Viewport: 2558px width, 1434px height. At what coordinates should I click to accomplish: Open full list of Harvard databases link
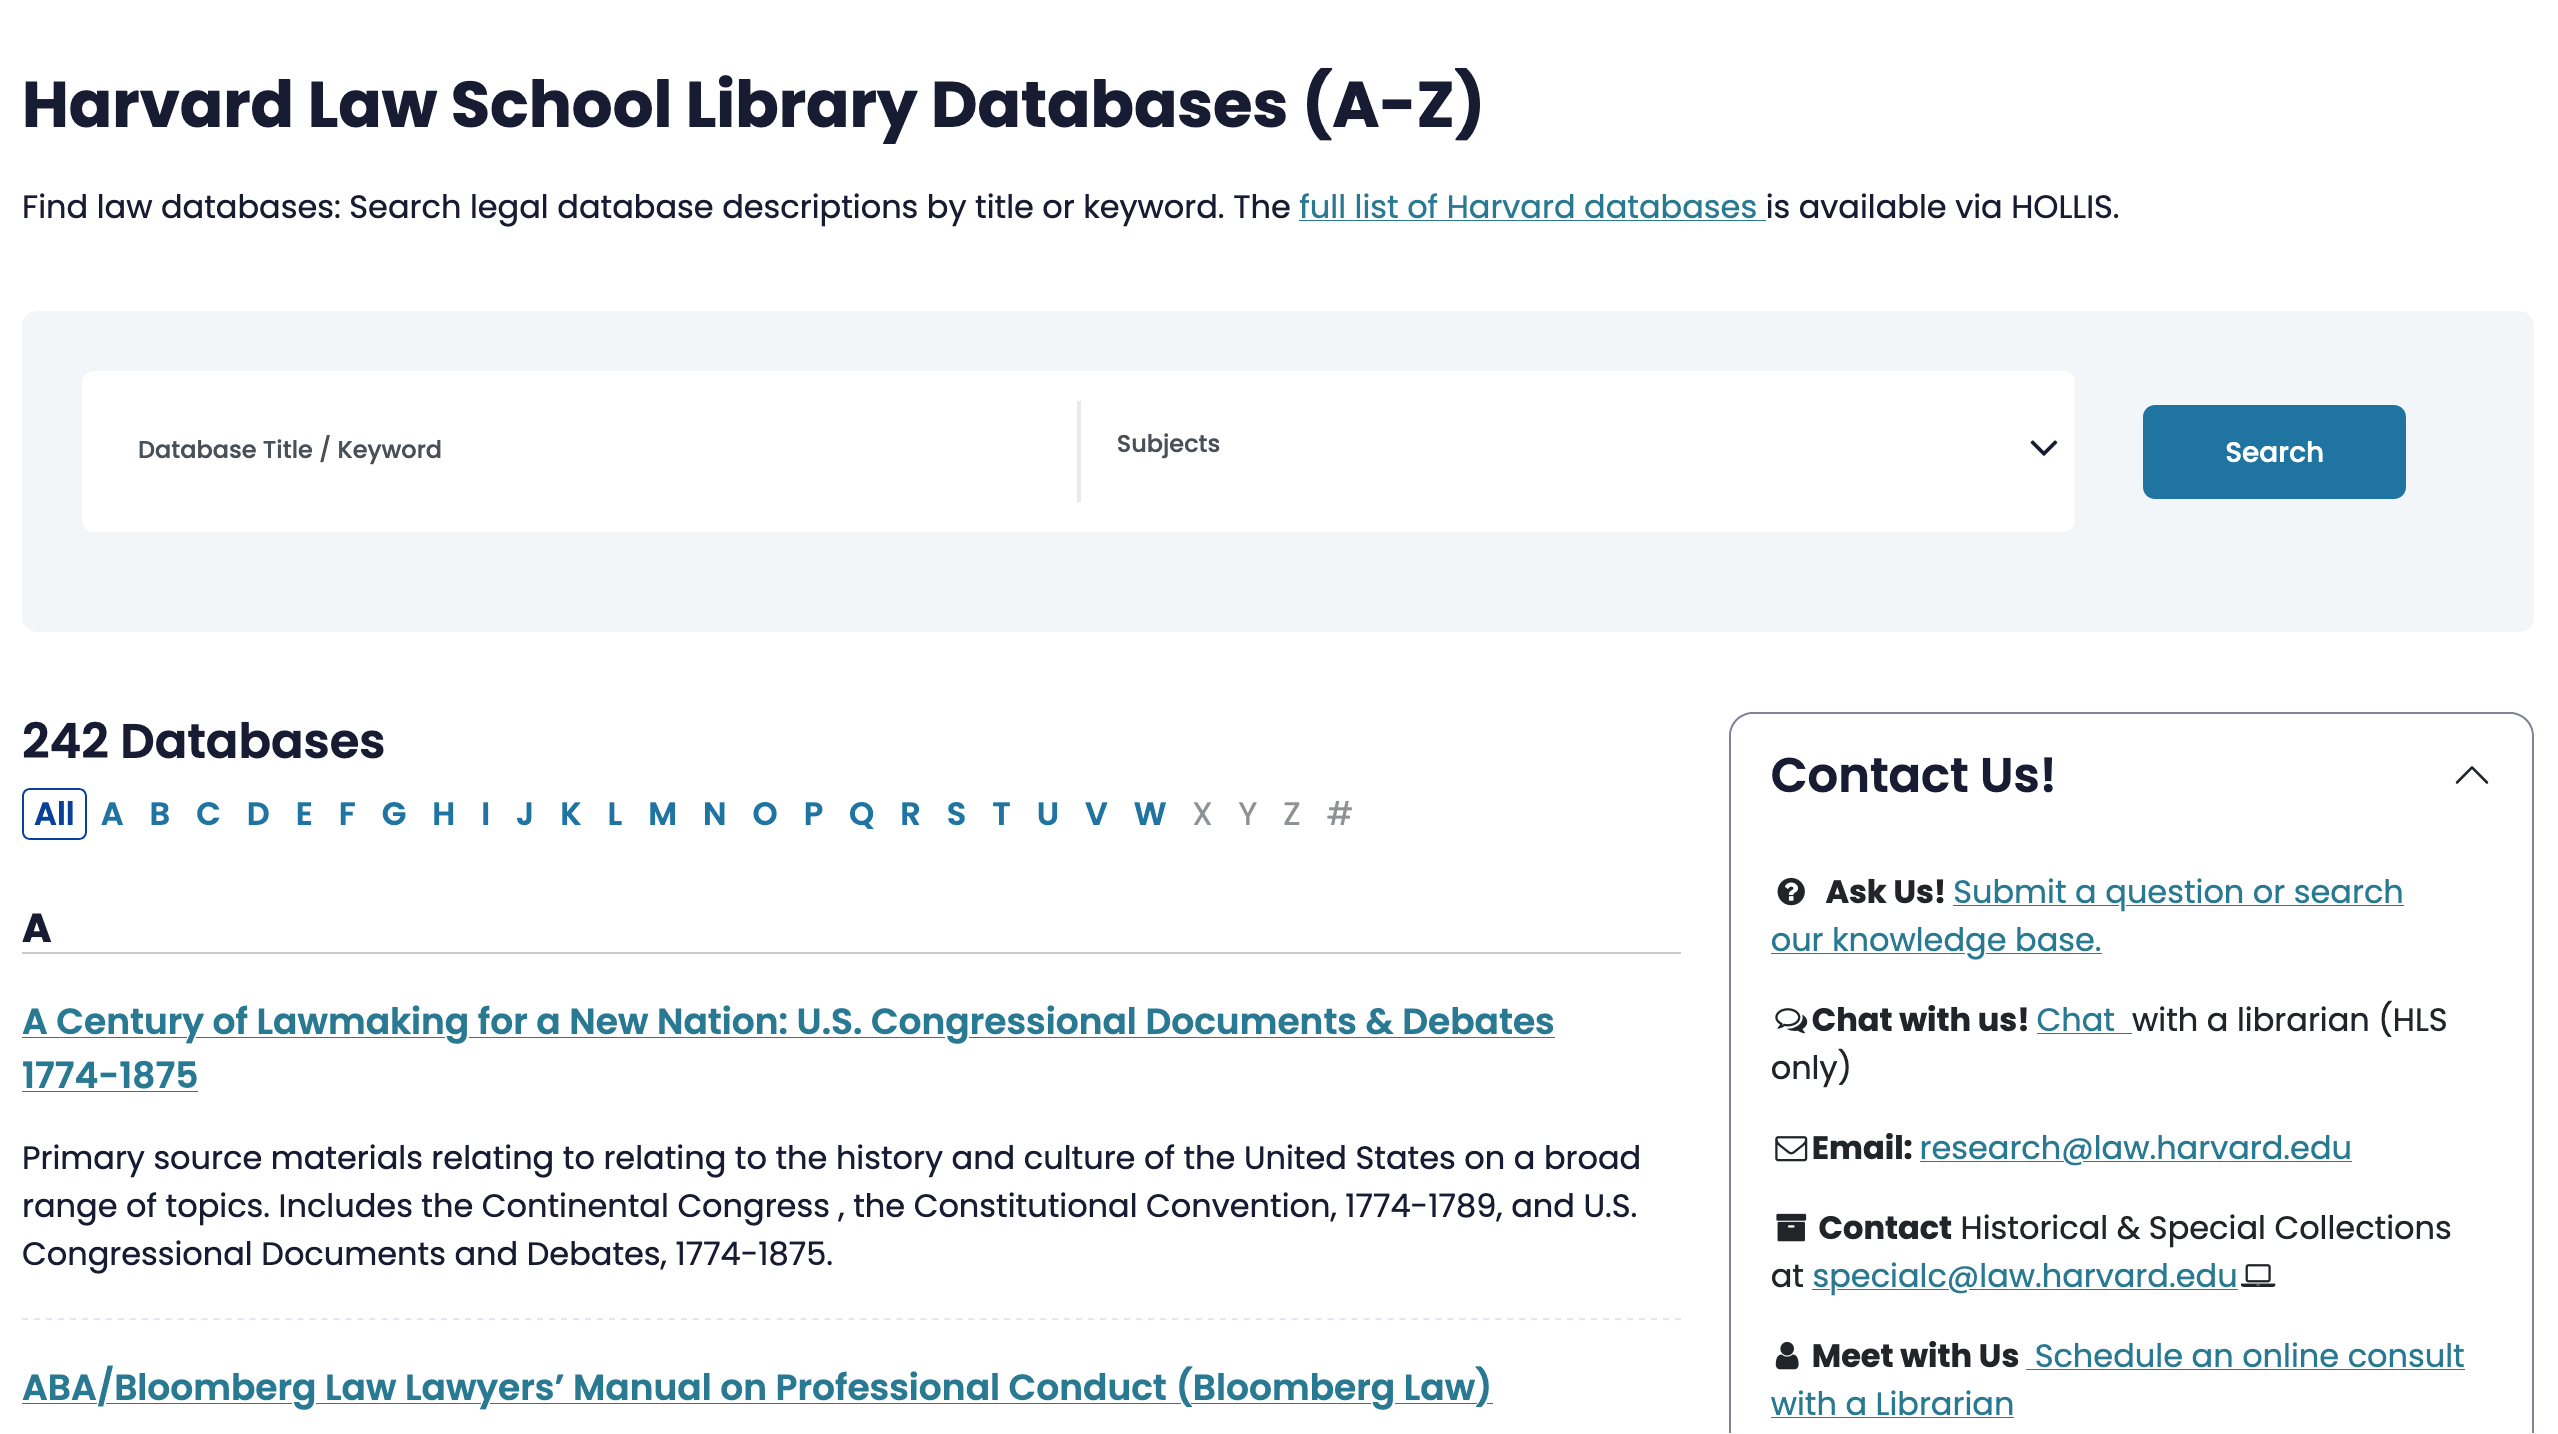[1531, 207]
